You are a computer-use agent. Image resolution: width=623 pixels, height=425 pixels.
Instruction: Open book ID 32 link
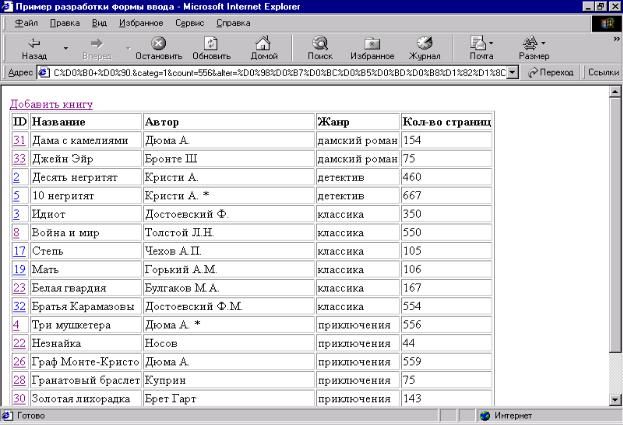click(x=19, y=307)
